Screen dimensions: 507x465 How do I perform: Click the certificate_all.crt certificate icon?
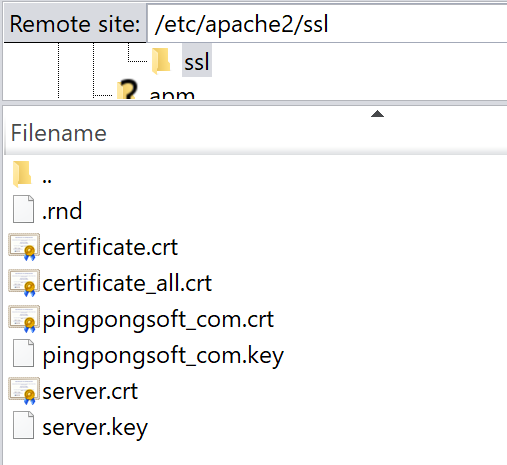click(24, 283)
